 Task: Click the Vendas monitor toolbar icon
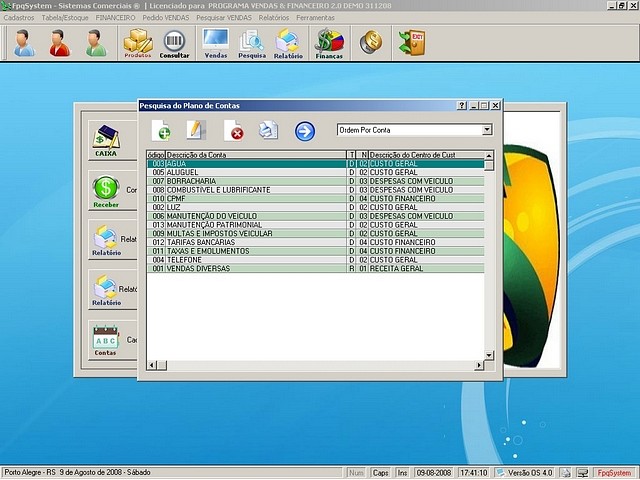tap(215, 43)
